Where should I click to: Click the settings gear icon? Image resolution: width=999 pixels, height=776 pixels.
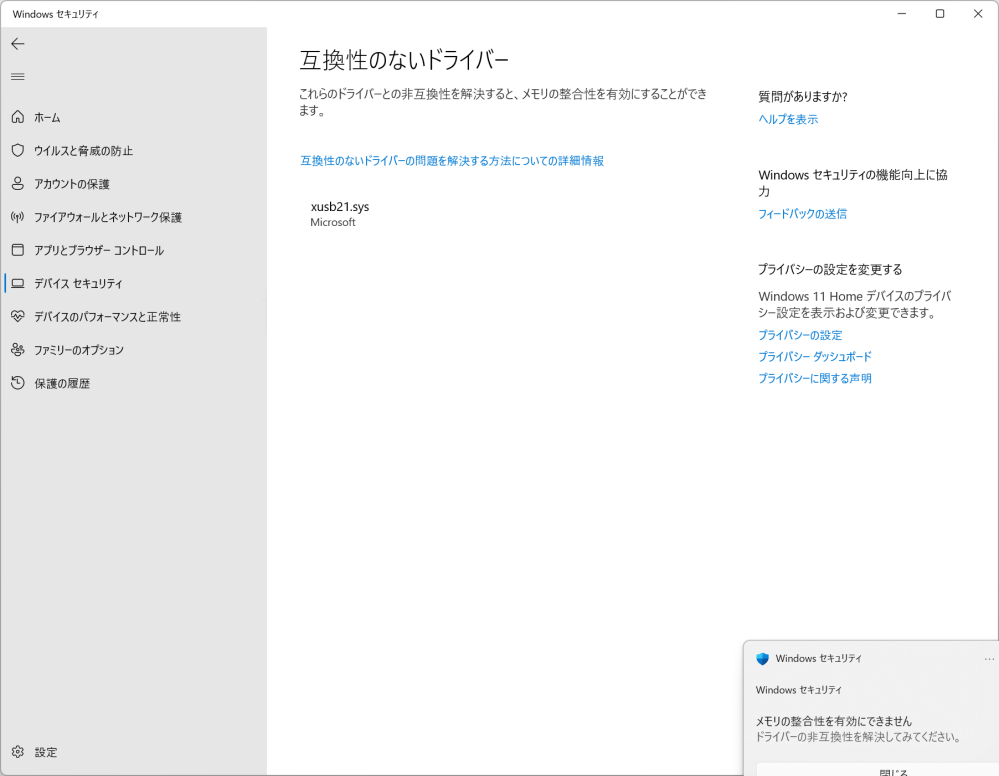(x=18, y=752)
